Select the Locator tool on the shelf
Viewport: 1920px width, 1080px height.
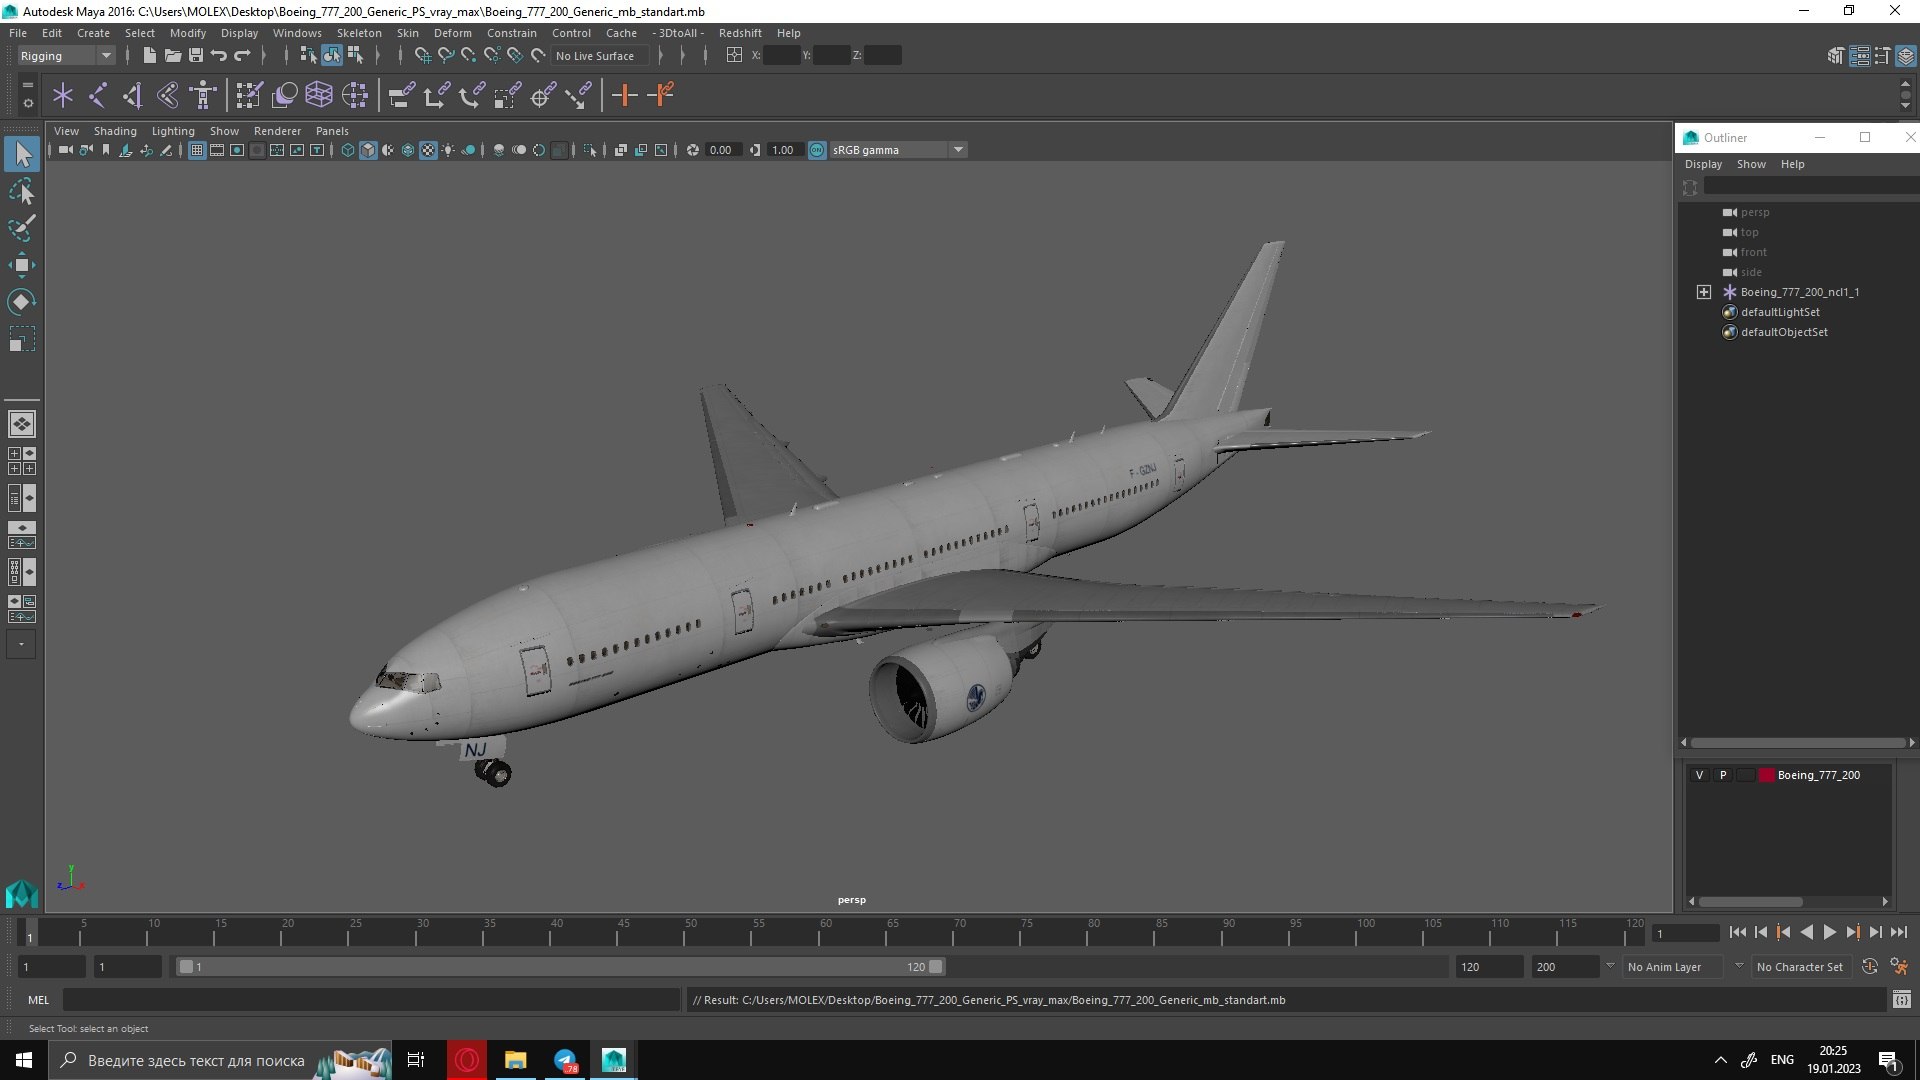pos(63,95)
